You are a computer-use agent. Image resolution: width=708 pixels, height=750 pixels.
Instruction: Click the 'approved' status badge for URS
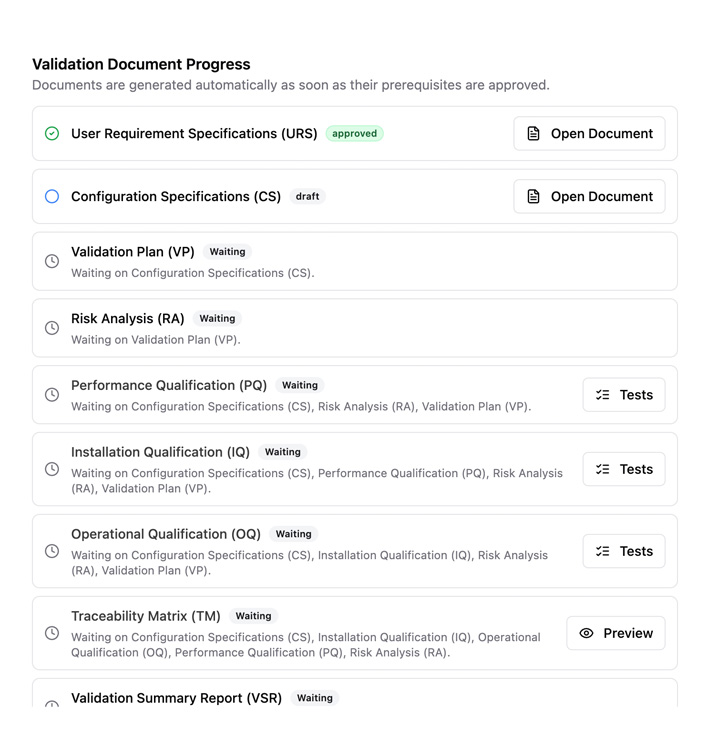354,133
